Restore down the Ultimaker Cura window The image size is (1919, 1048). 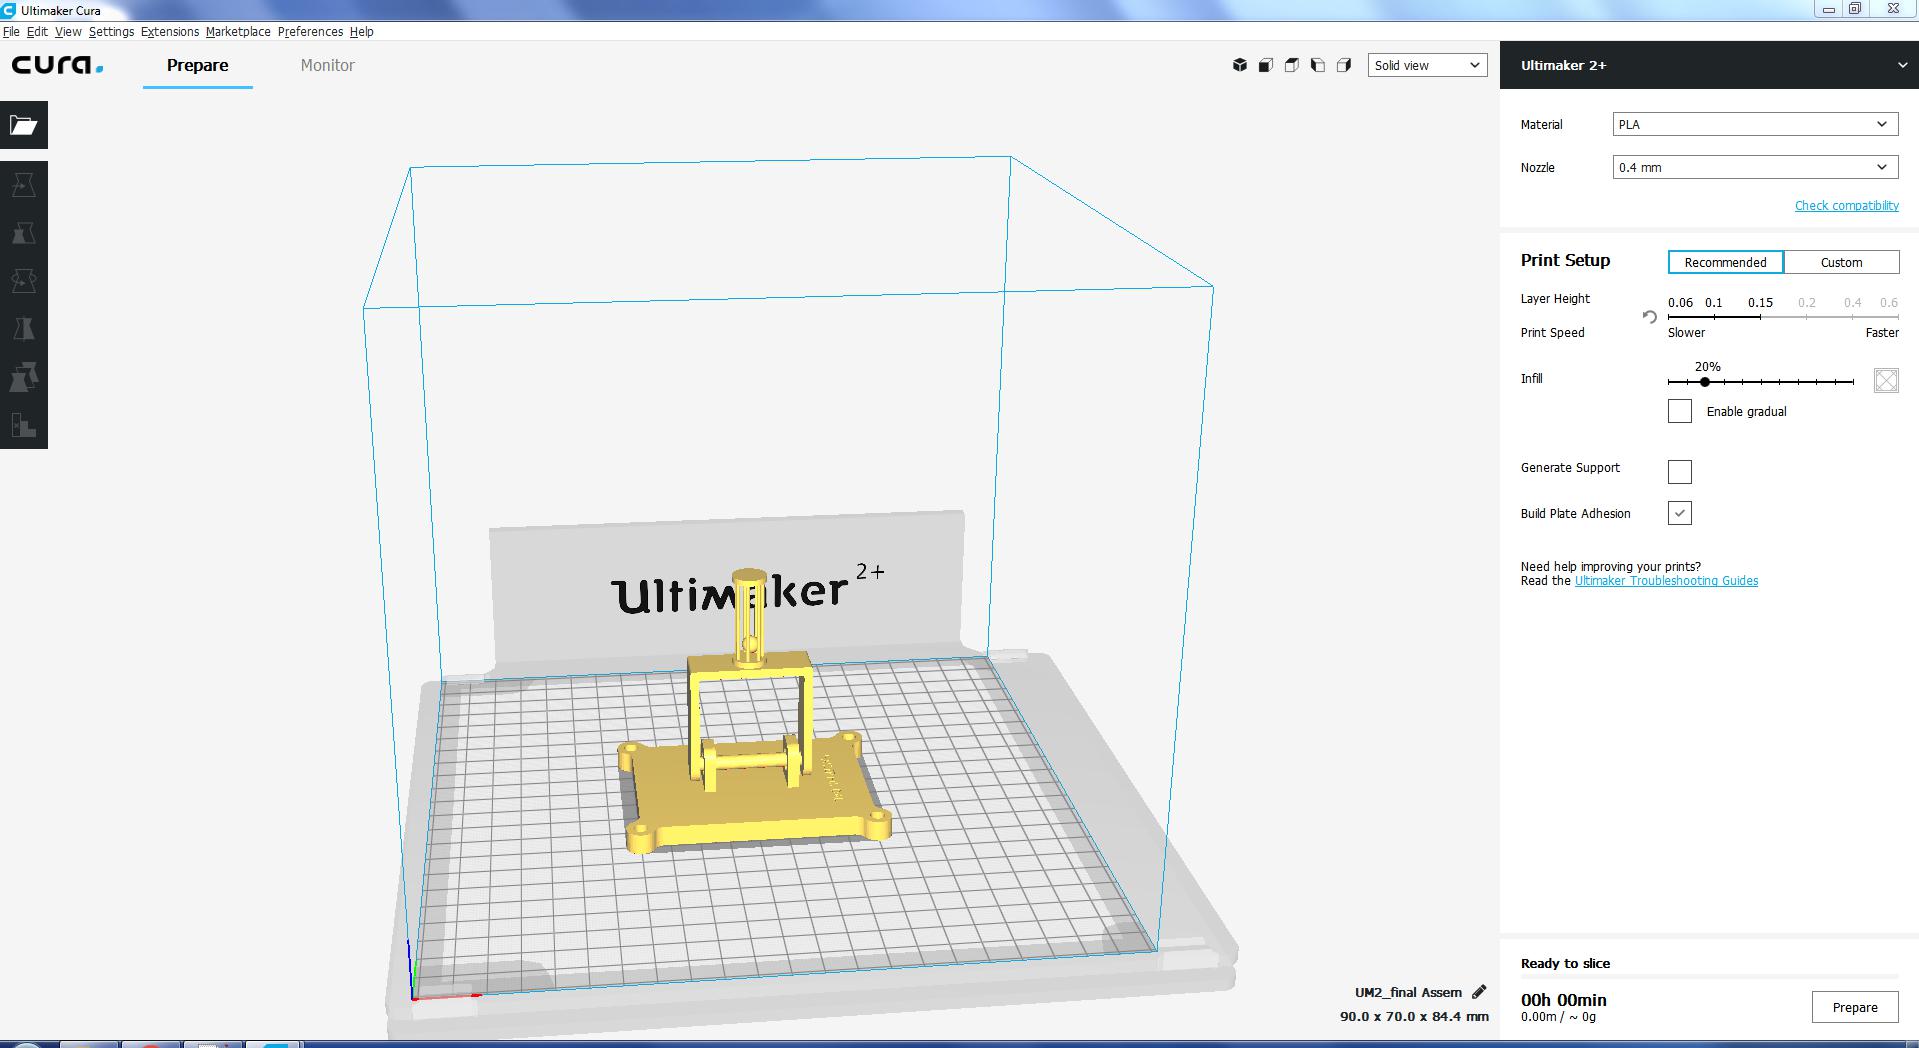tap(1855, 9)
